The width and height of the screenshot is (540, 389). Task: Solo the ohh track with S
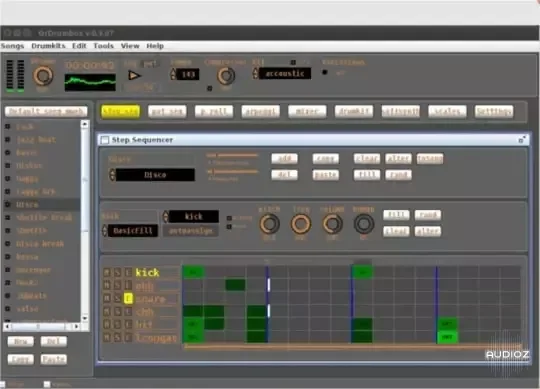click(117, 285)
